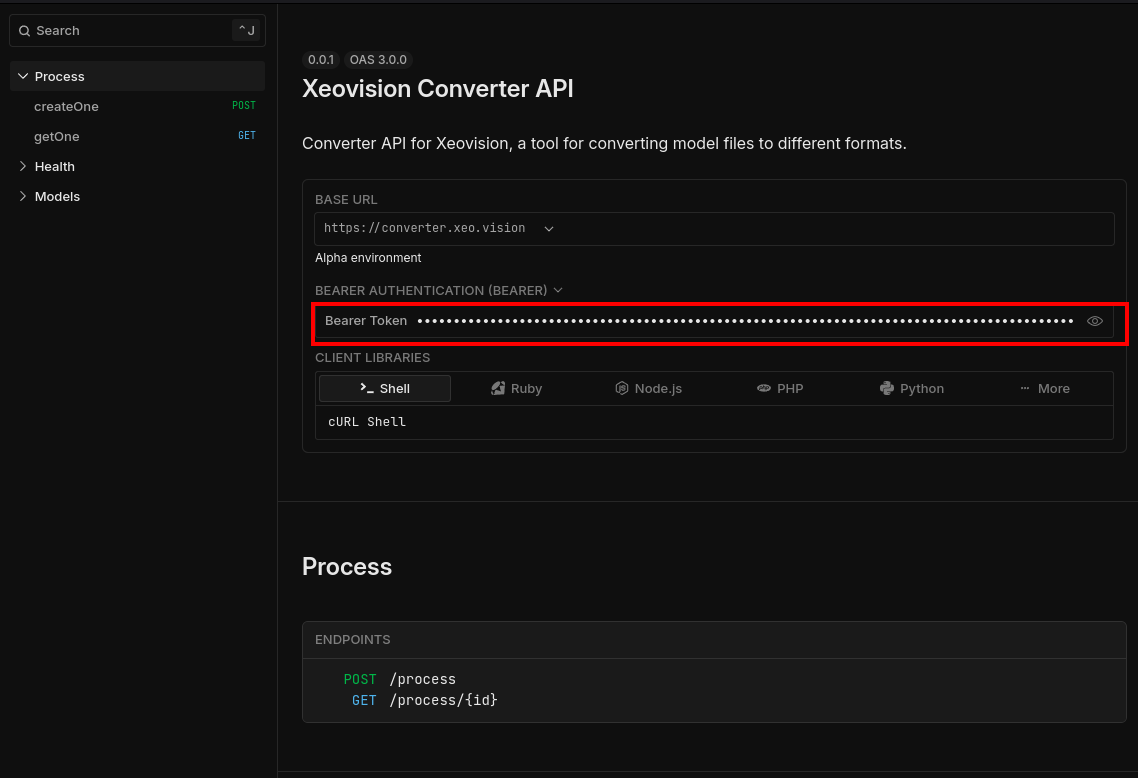This screenshot has width=1138, height=778.
Task: Click the Python logo icon
Action: pos(886,388)
